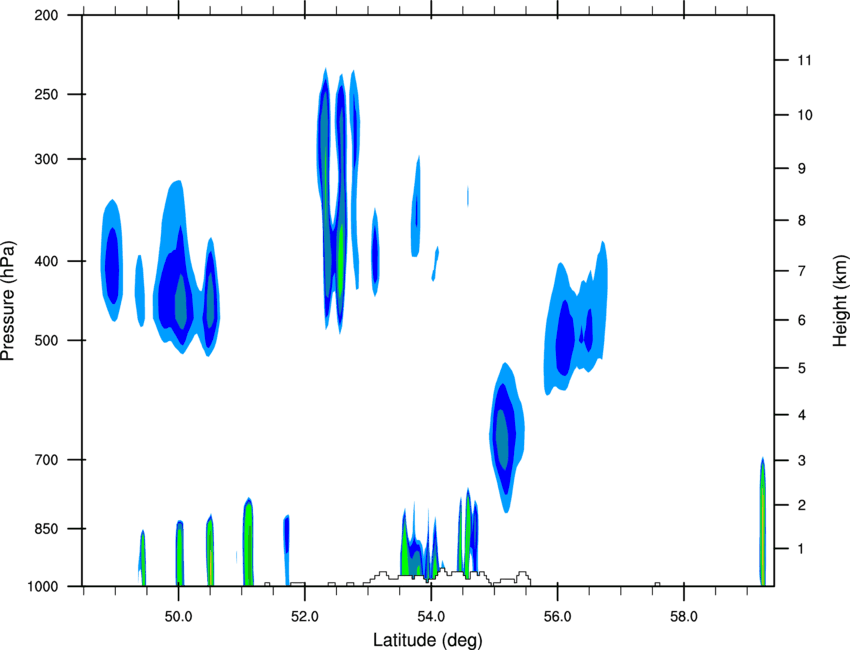Click the green column at the far right near 59 degrees
Image resolution: width=850 pixels, height=650 pixels.
[x=762, y=522]
